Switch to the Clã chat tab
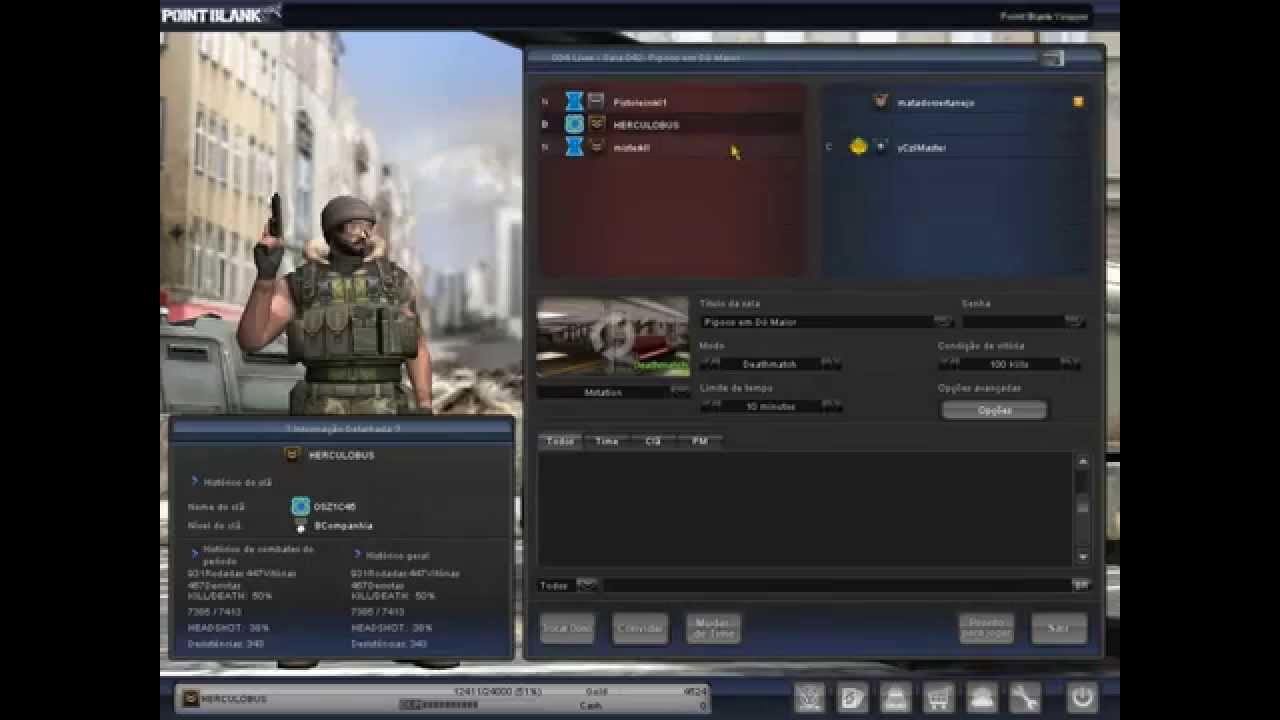This screenshot has height=720, width=1280. point(653,441)
